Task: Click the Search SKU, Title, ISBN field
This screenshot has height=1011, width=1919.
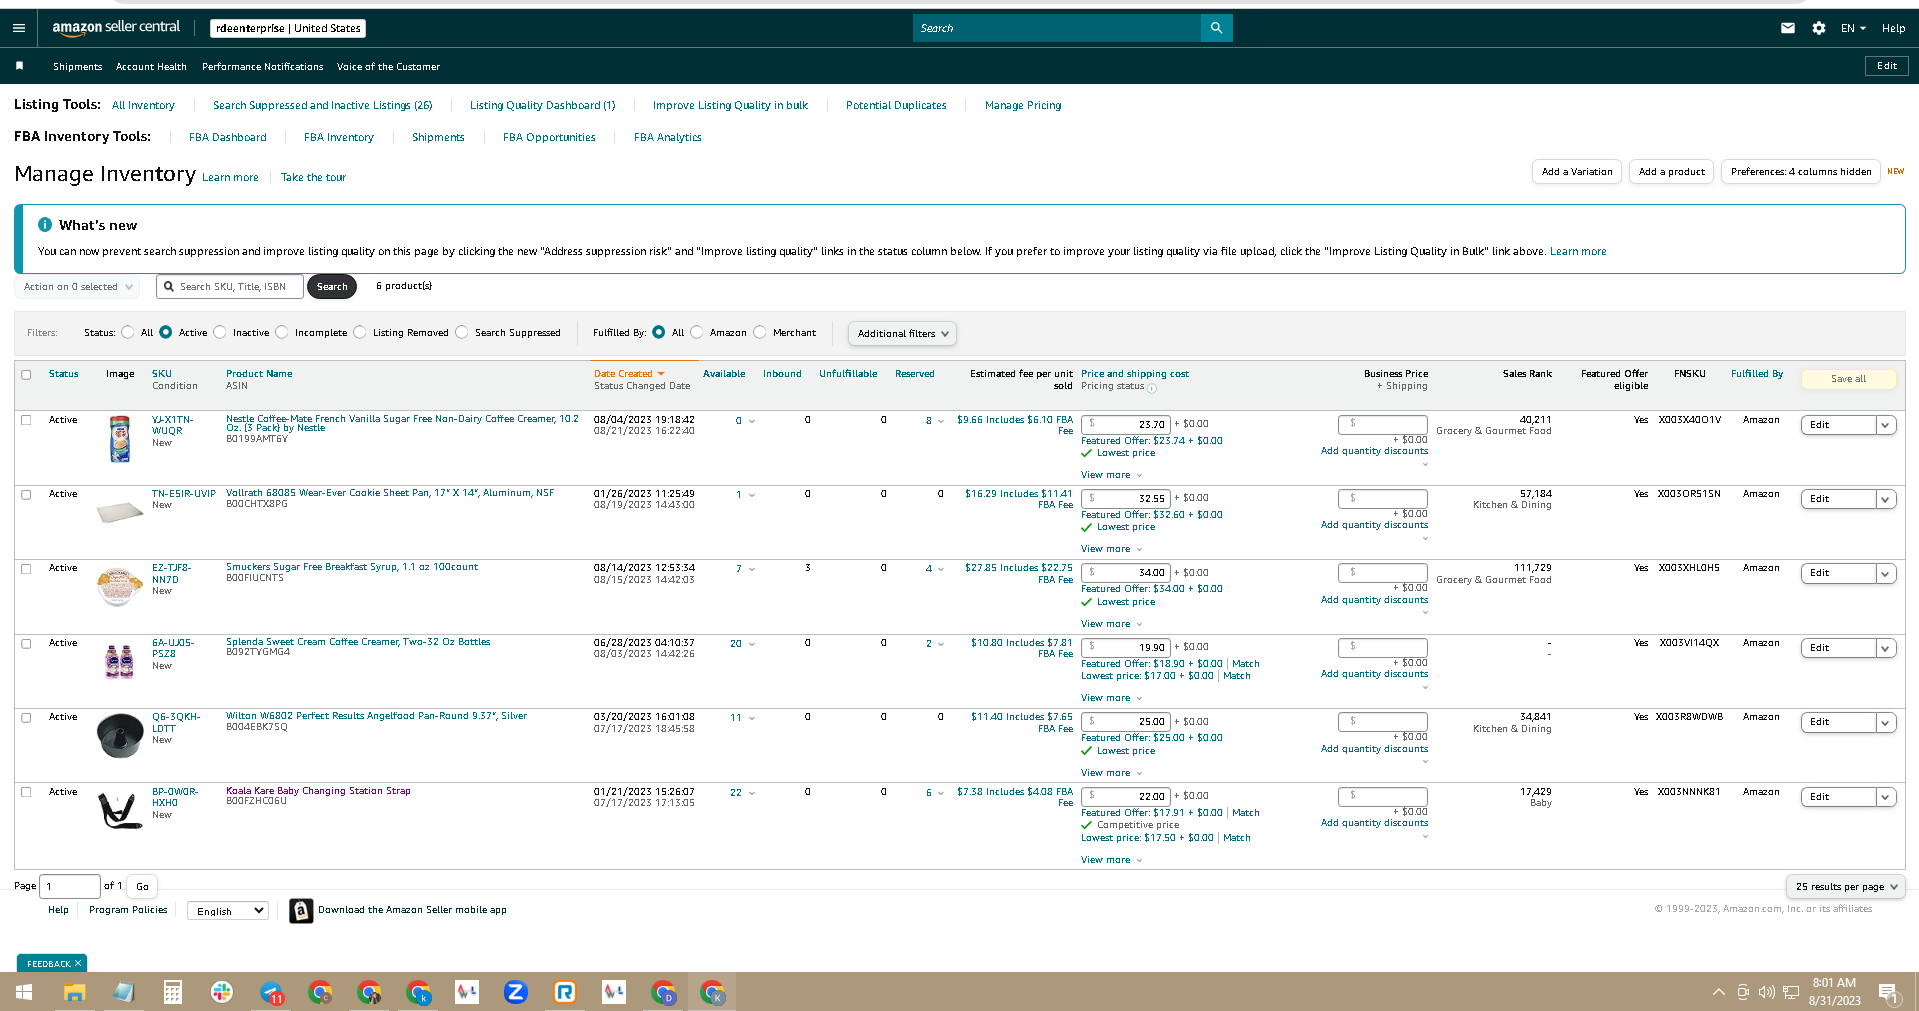Action: click(x=230, y=287)
